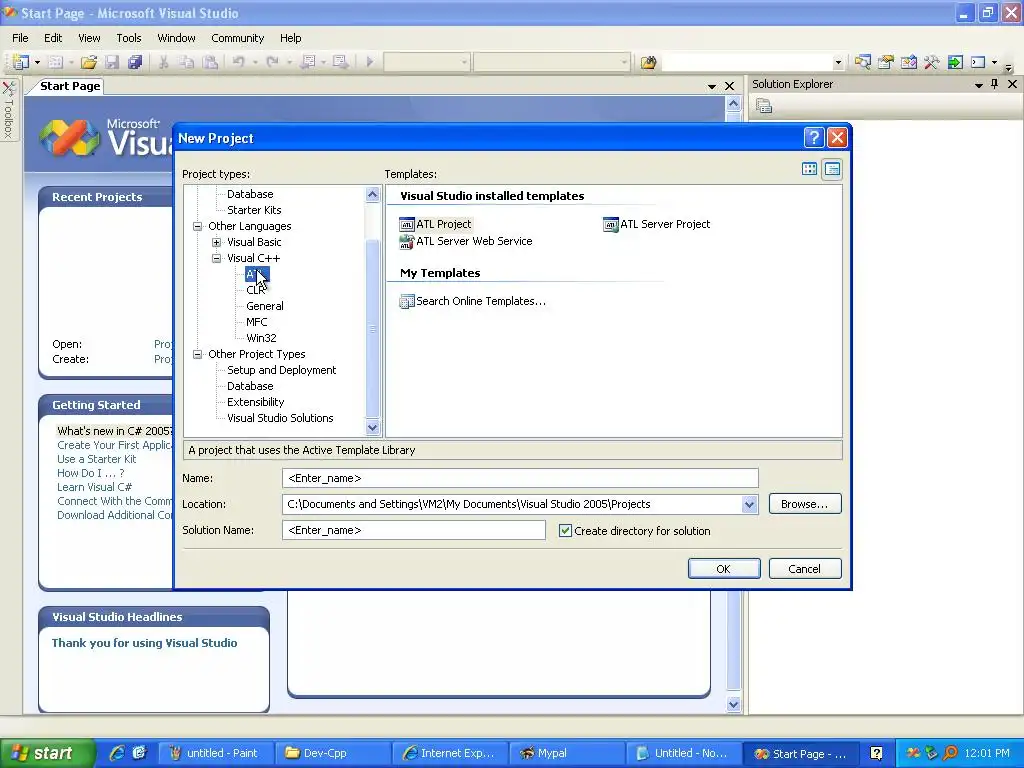Image resolution: width=1024 pixels, height=768 pixels.
Task: Click the Save toolbar icon
Action: coord(112,62)
